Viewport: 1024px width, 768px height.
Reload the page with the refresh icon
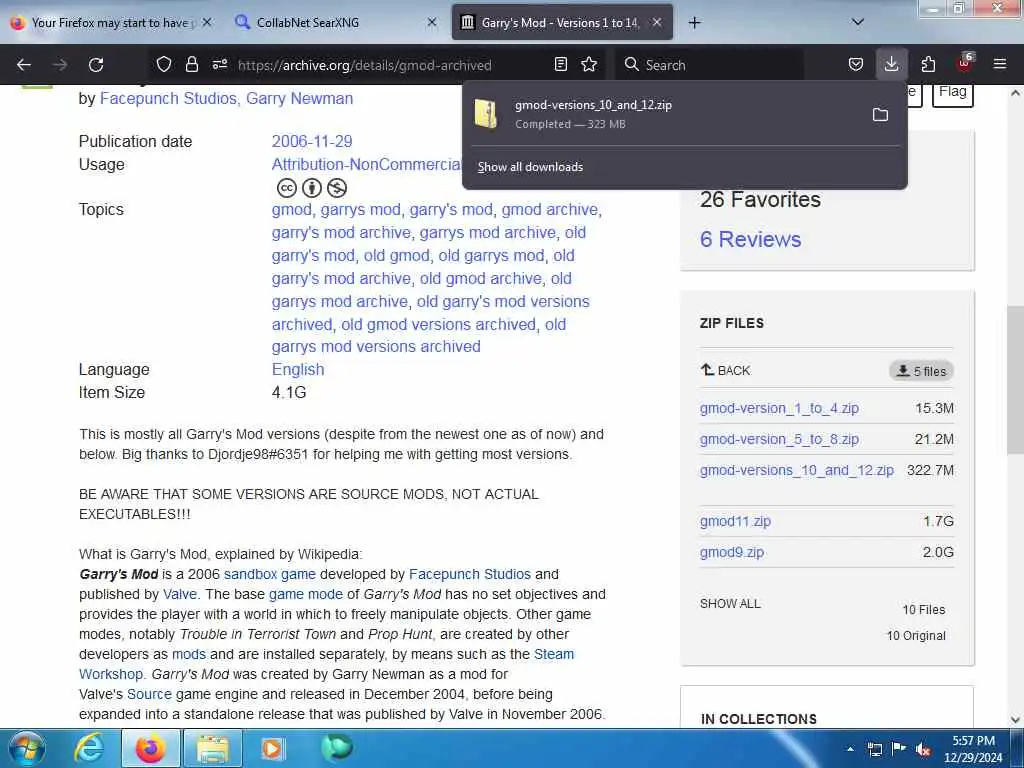96,65
